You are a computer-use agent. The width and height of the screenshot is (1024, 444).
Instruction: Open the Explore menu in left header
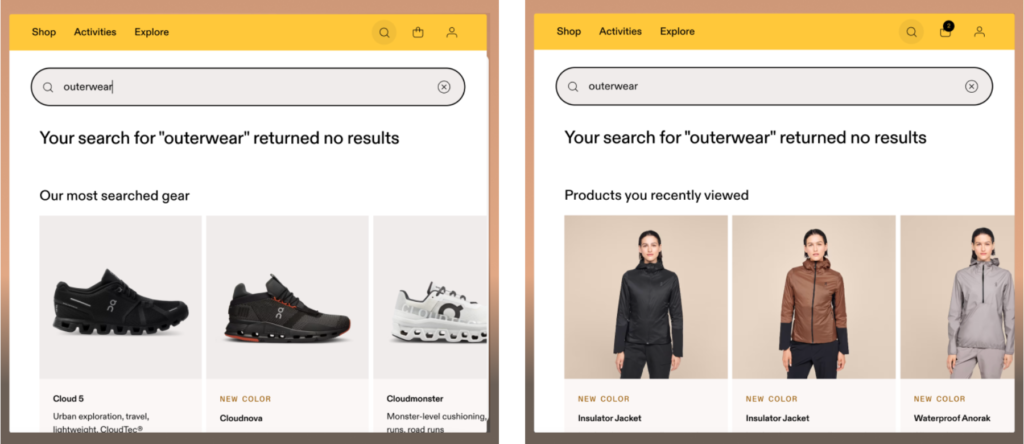click(152, 32)
